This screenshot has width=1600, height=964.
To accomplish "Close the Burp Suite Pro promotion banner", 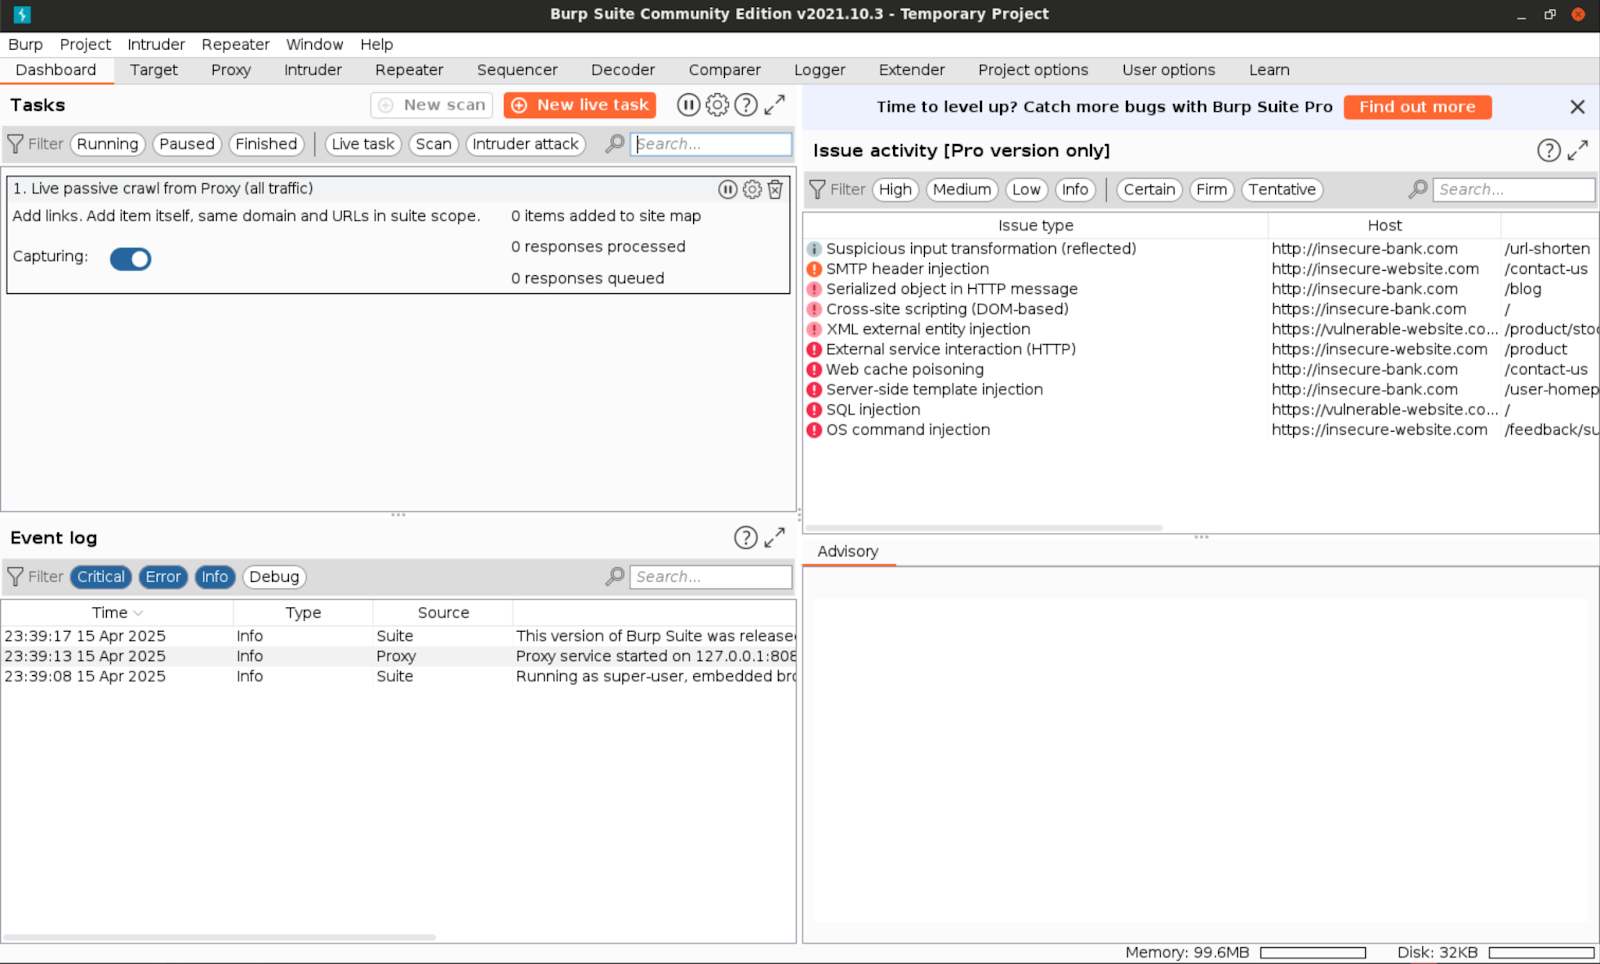I will (1578, 107).
